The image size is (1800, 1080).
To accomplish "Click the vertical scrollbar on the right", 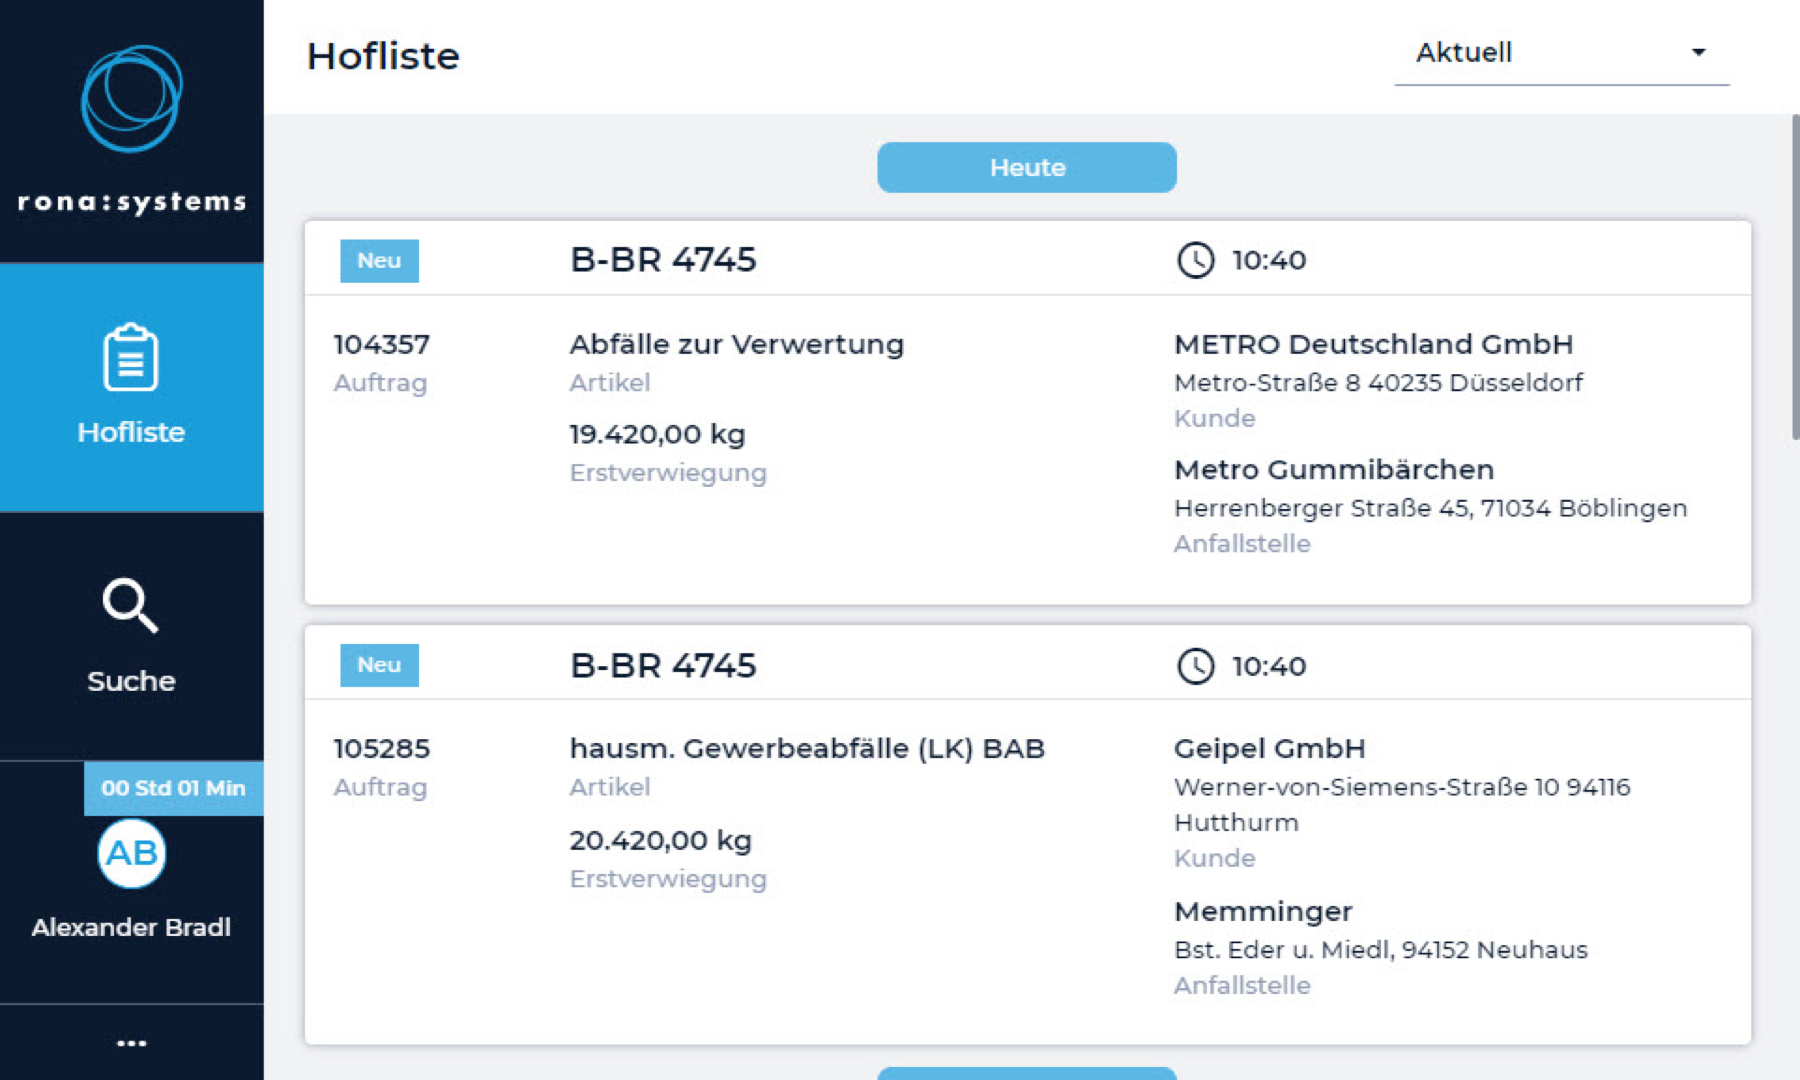I will click(1794, 280).
